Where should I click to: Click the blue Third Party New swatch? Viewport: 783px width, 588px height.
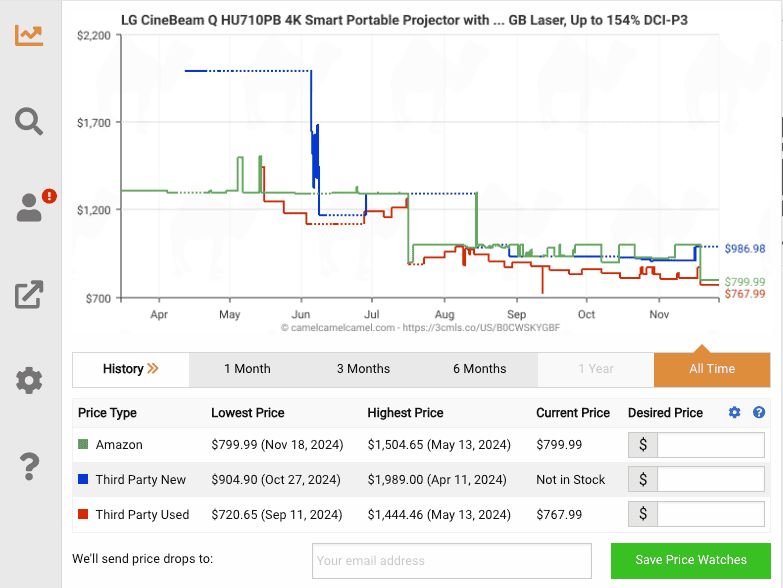tap(83, 480)
